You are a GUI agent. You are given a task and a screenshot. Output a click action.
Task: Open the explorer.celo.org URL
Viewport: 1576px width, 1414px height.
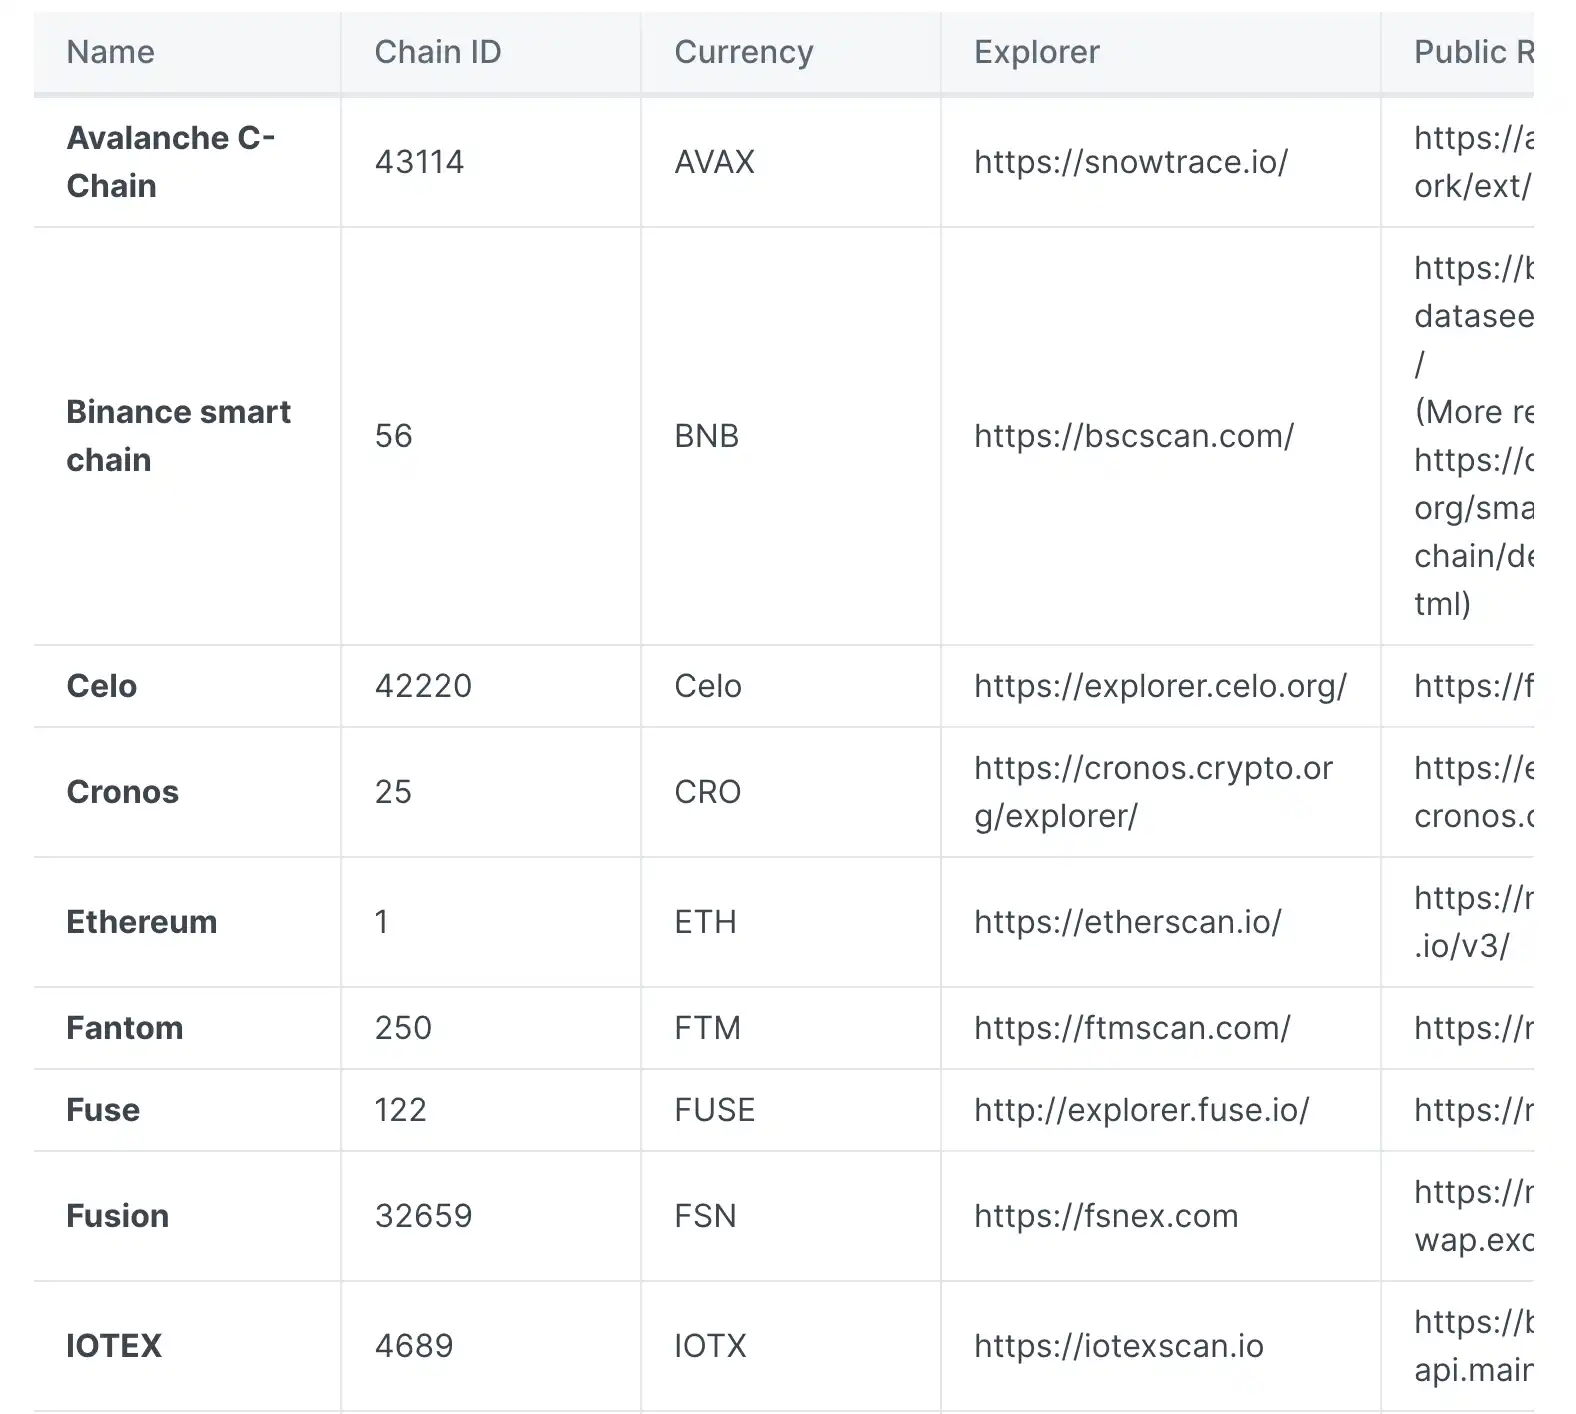1160,686
